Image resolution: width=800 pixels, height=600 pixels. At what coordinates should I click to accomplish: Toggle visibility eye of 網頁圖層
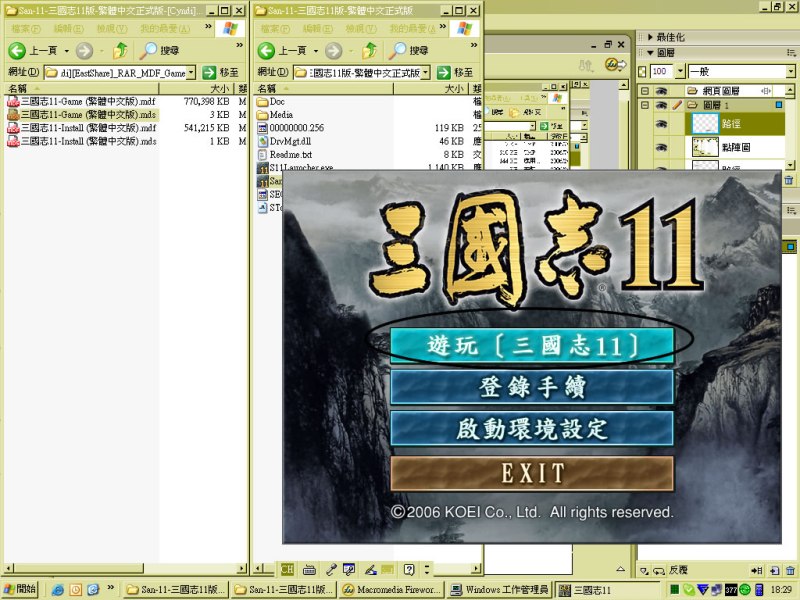click(x=662, y=91)
